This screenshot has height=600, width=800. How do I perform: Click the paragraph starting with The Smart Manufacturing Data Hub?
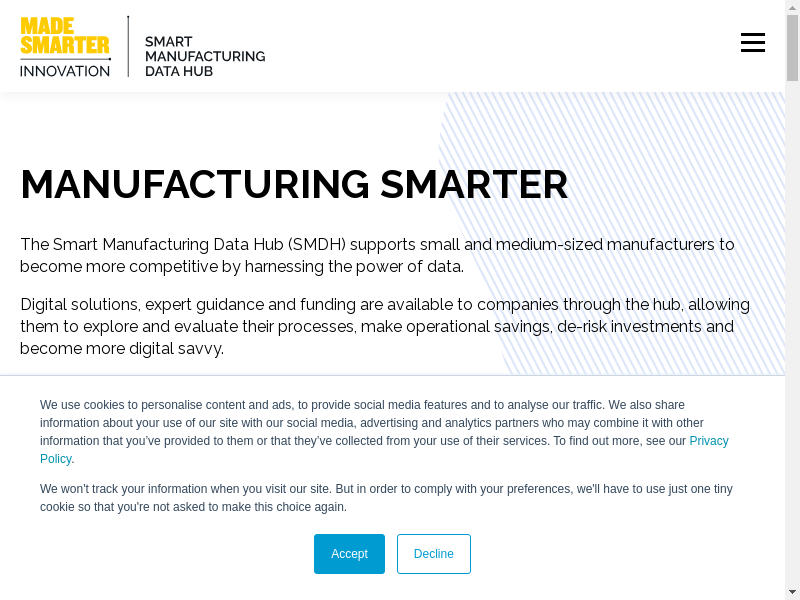pos(377,255)
